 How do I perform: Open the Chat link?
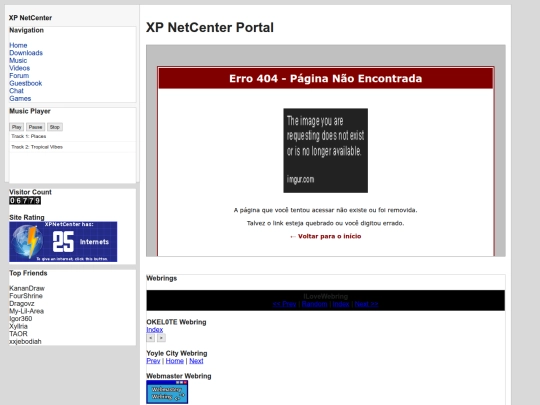point(16,91)
